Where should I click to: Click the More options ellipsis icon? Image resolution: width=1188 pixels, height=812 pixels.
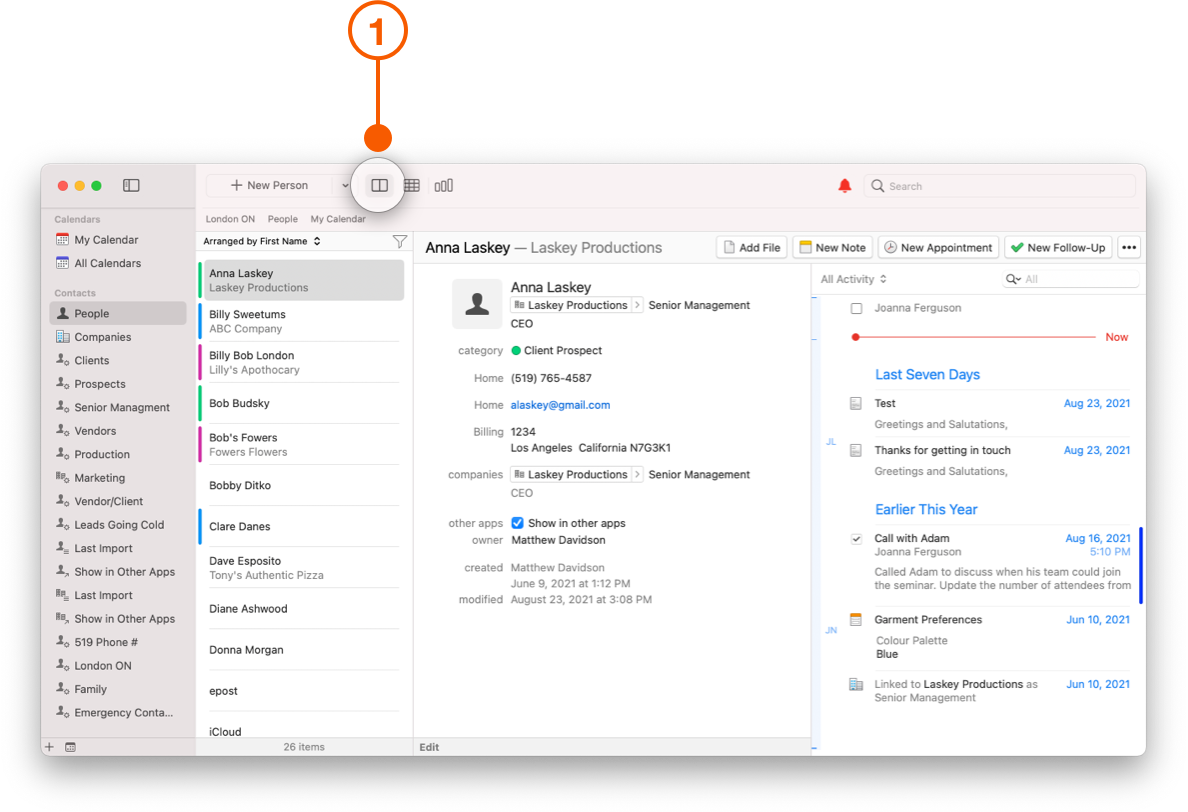coord(1129,247)
